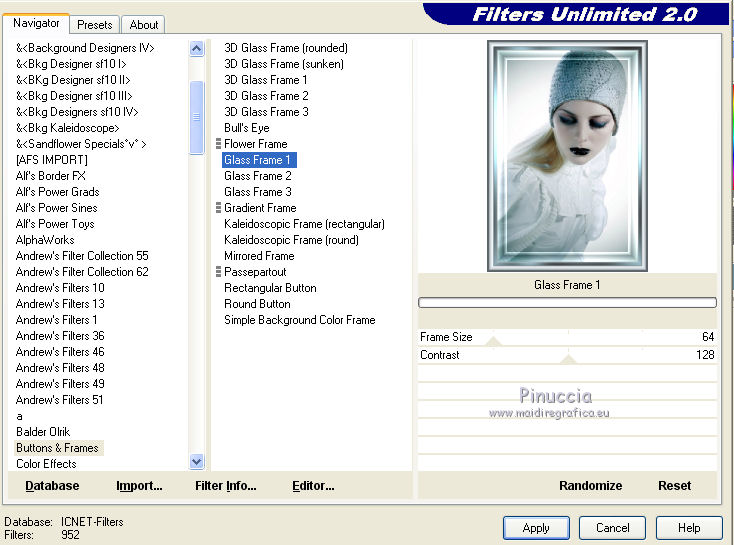Image resolution: width=734 pixels, height=545 pixels.
Task: Select 3D Glass Frame (rounded) filter
Action: click(285, 48)
